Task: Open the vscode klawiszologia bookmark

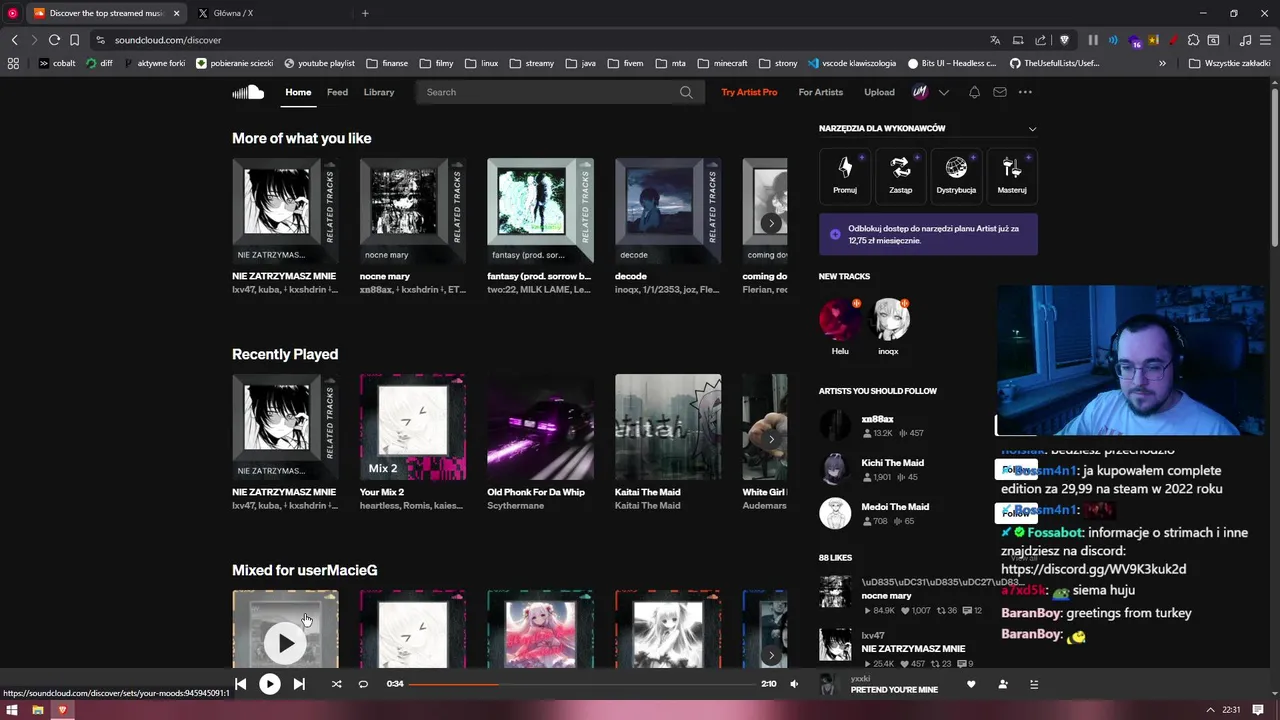Action: pos(852,63)
